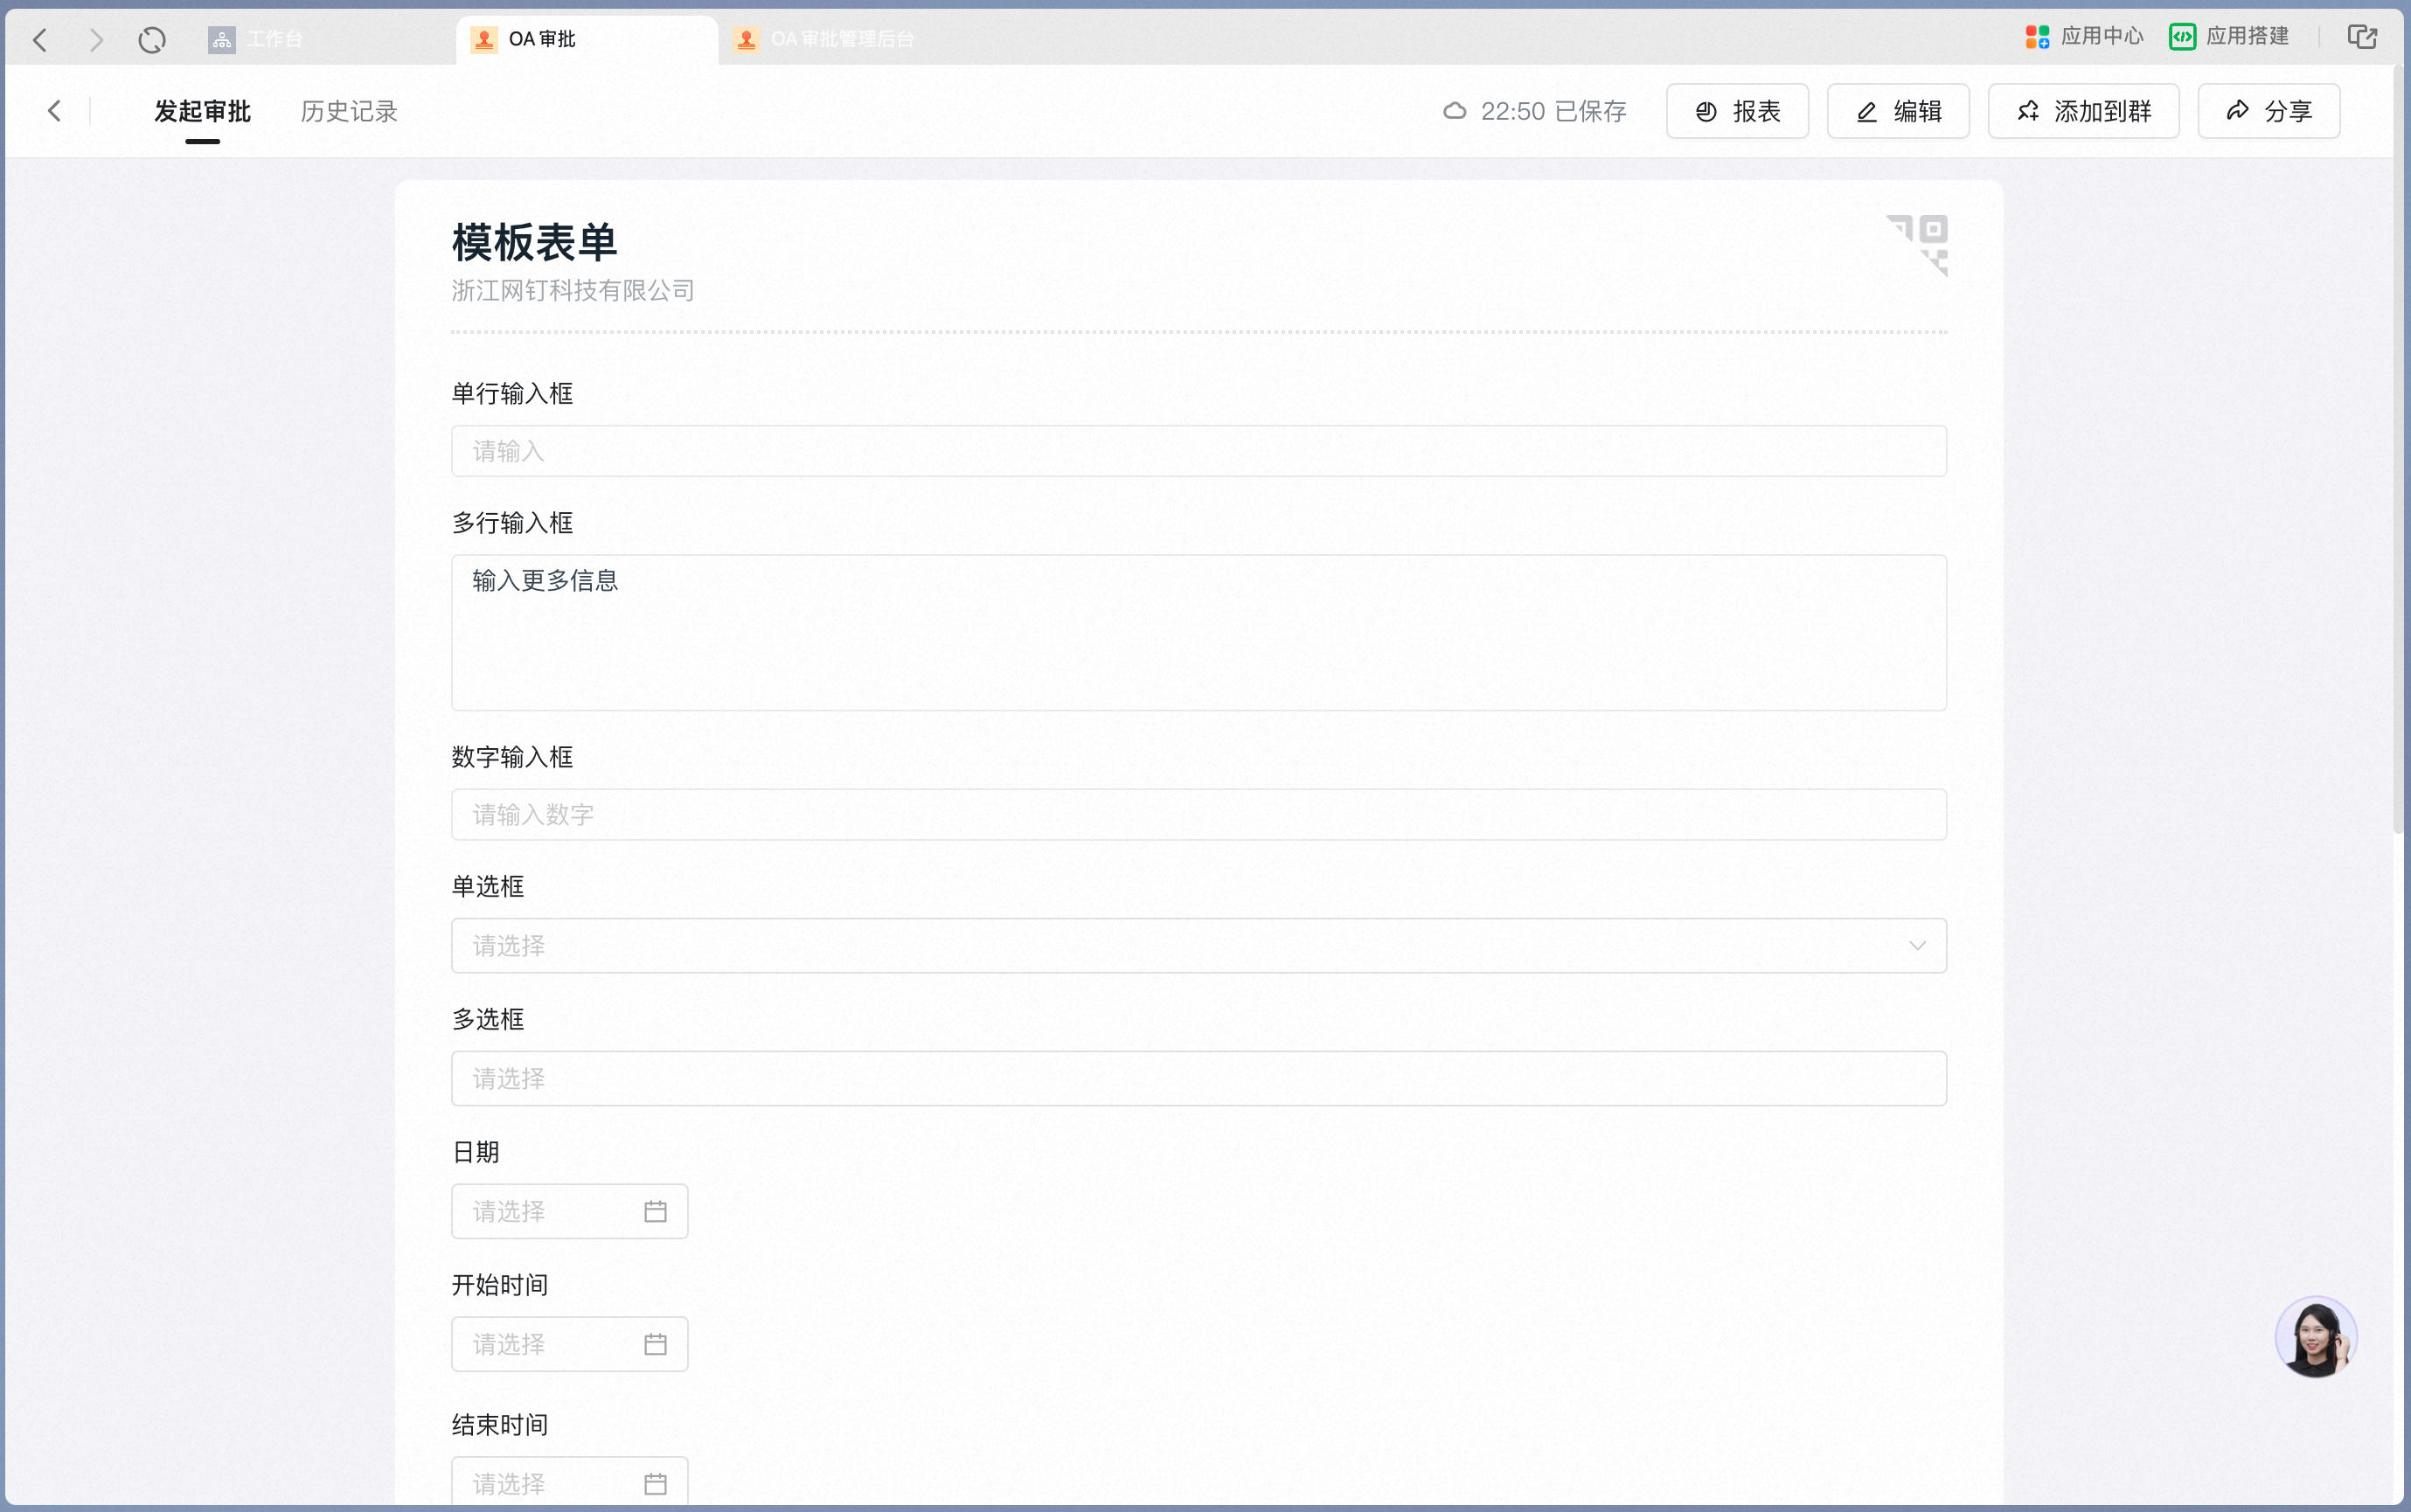The height and width of the screenshot is (1512, 2411).
Task: Go back with the browser back arrow
Action: 40,40
